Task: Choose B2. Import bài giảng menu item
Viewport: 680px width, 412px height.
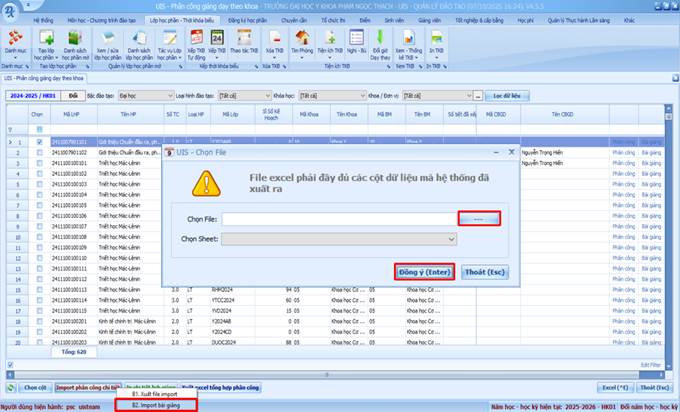Action: coord(156,405)
